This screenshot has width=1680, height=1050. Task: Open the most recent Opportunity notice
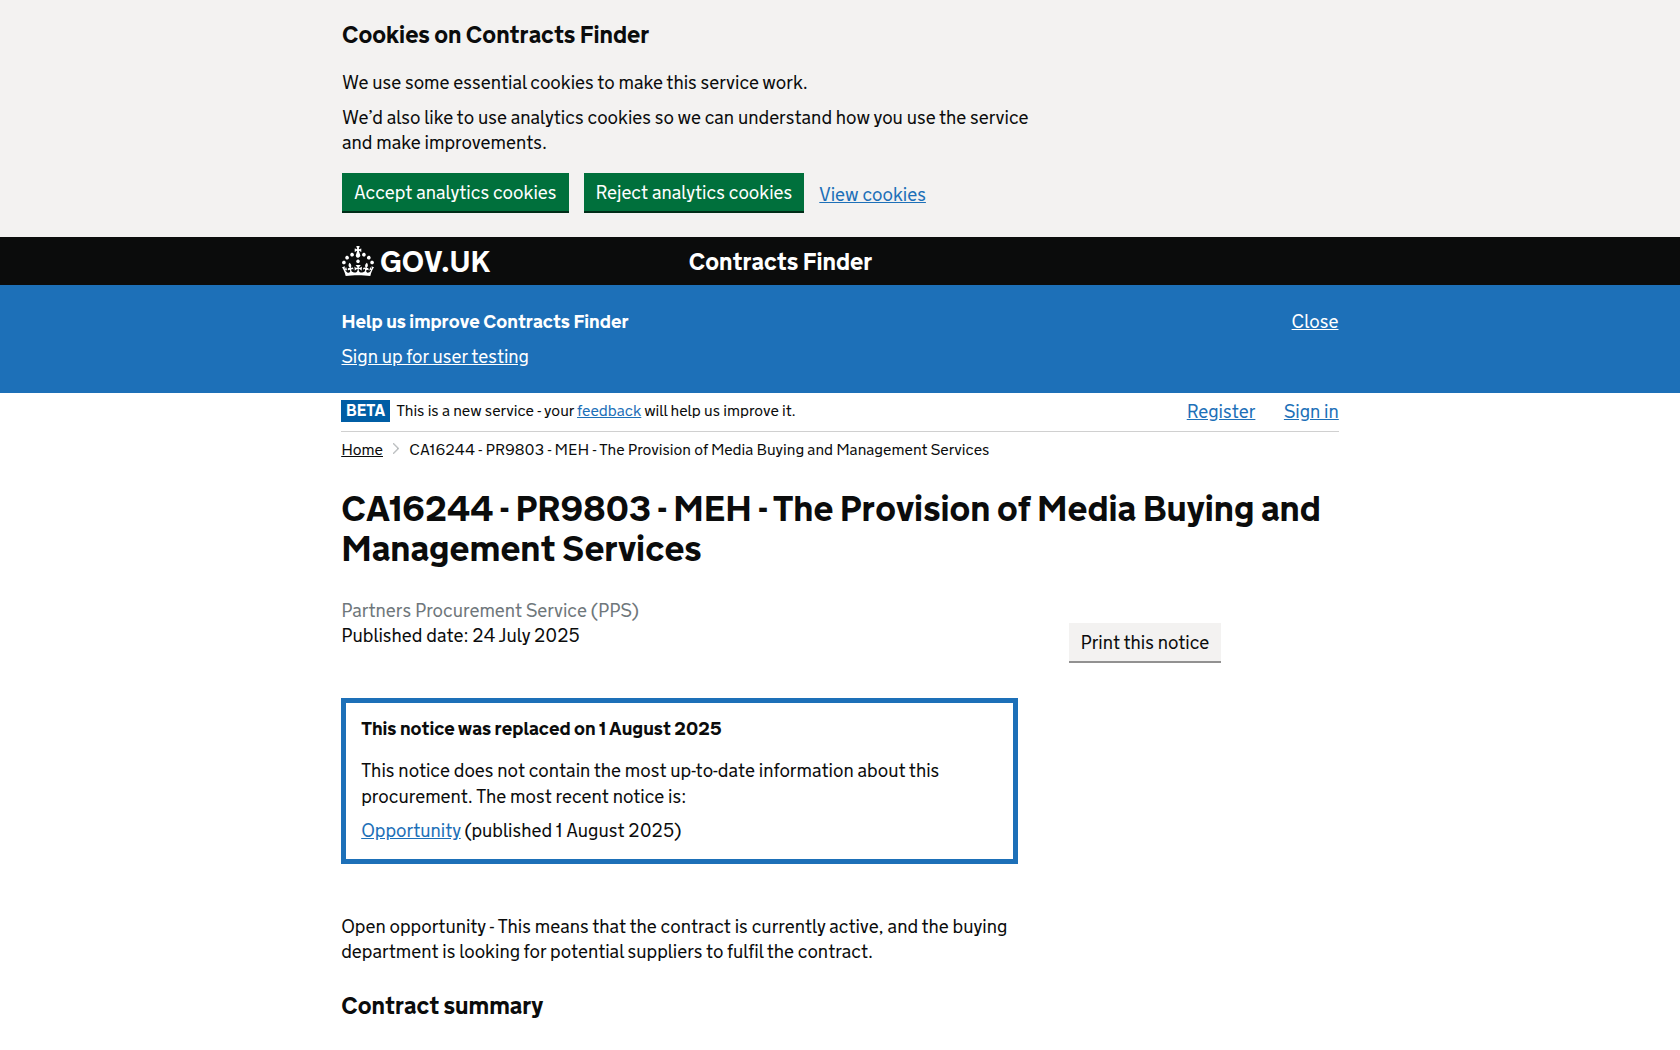tap(411, 831)
